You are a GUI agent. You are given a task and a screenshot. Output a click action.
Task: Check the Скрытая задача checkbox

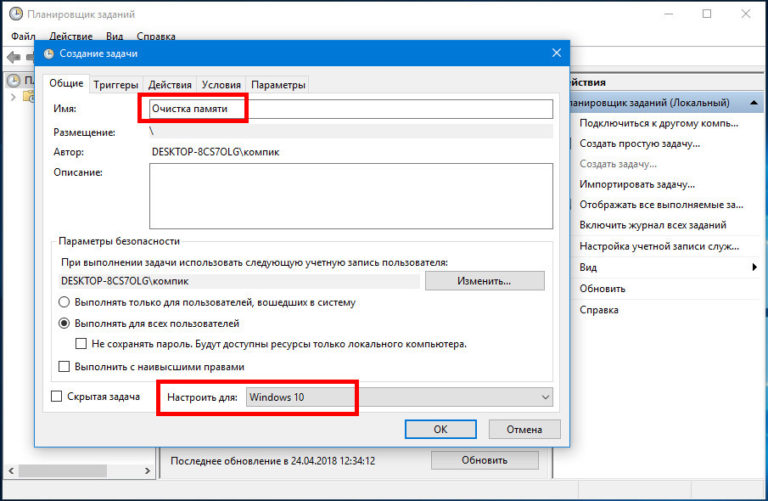click(57, 397)
